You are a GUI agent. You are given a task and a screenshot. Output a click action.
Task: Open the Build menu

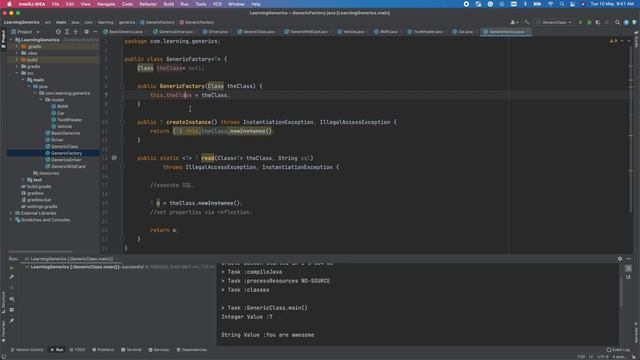169,4
